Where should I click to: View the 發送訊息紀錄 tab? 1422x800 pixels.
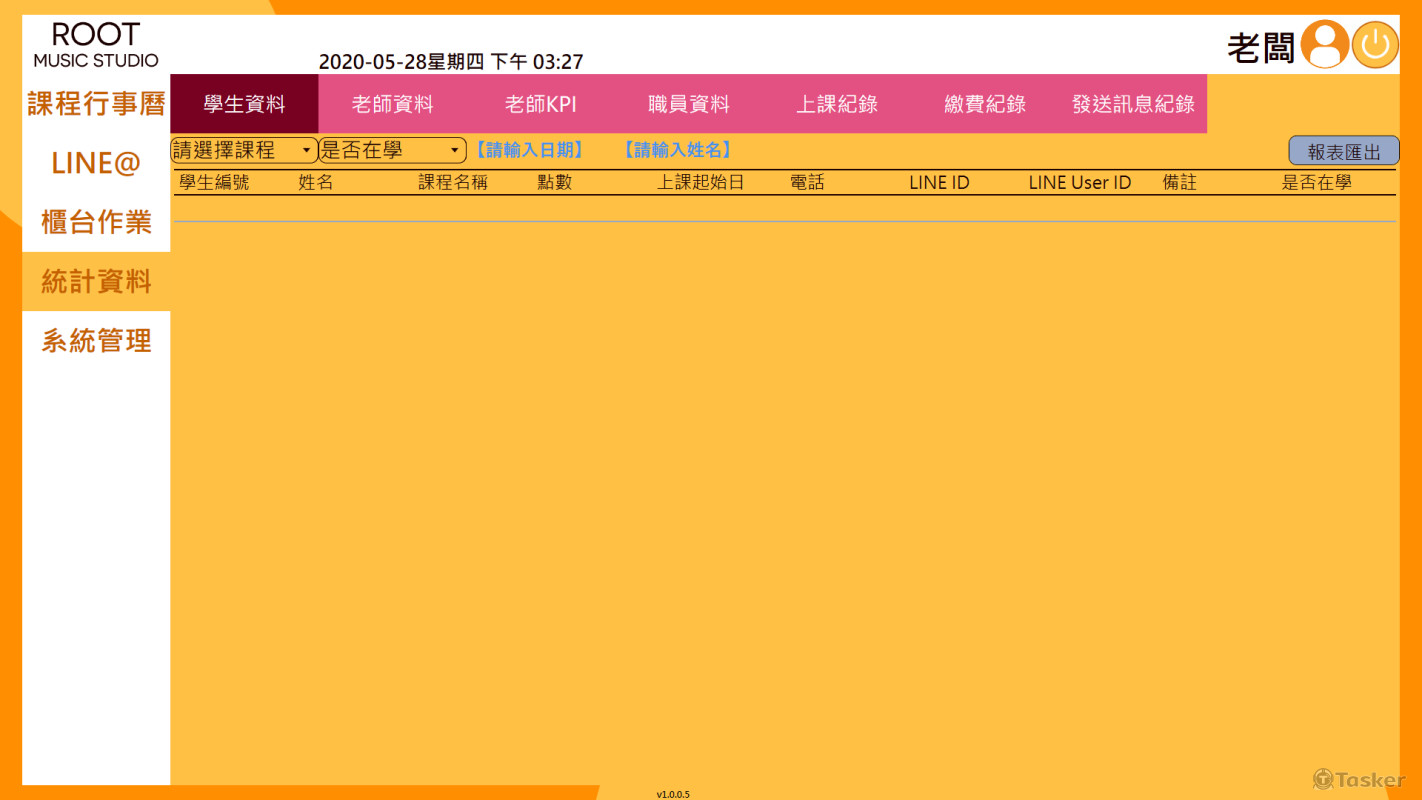1133,103
